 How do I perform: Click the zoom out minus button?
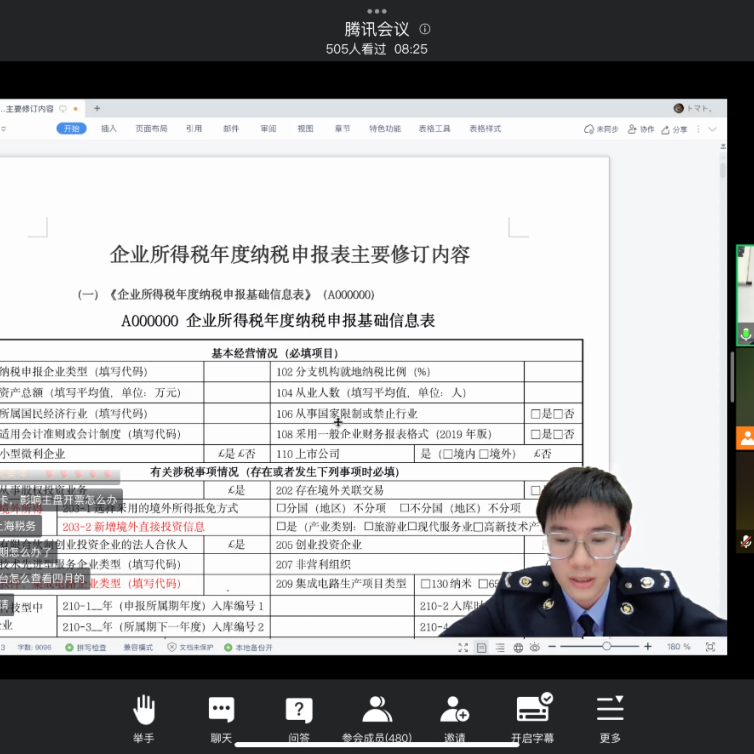[x=552, y=647]
